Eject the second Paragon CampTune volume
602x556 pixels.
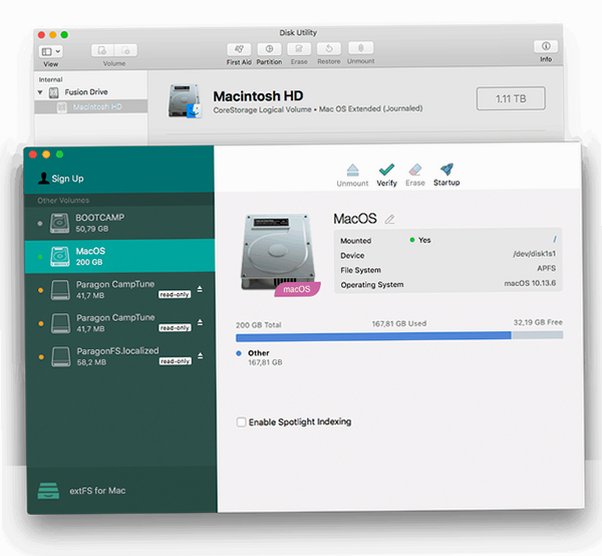click(200, 322)
